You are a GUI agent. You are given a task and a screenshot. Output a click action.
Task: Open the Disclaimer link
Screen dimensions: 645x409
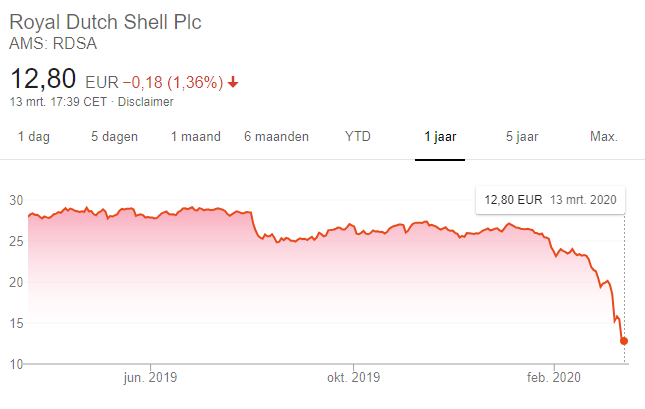click(147, 102)
